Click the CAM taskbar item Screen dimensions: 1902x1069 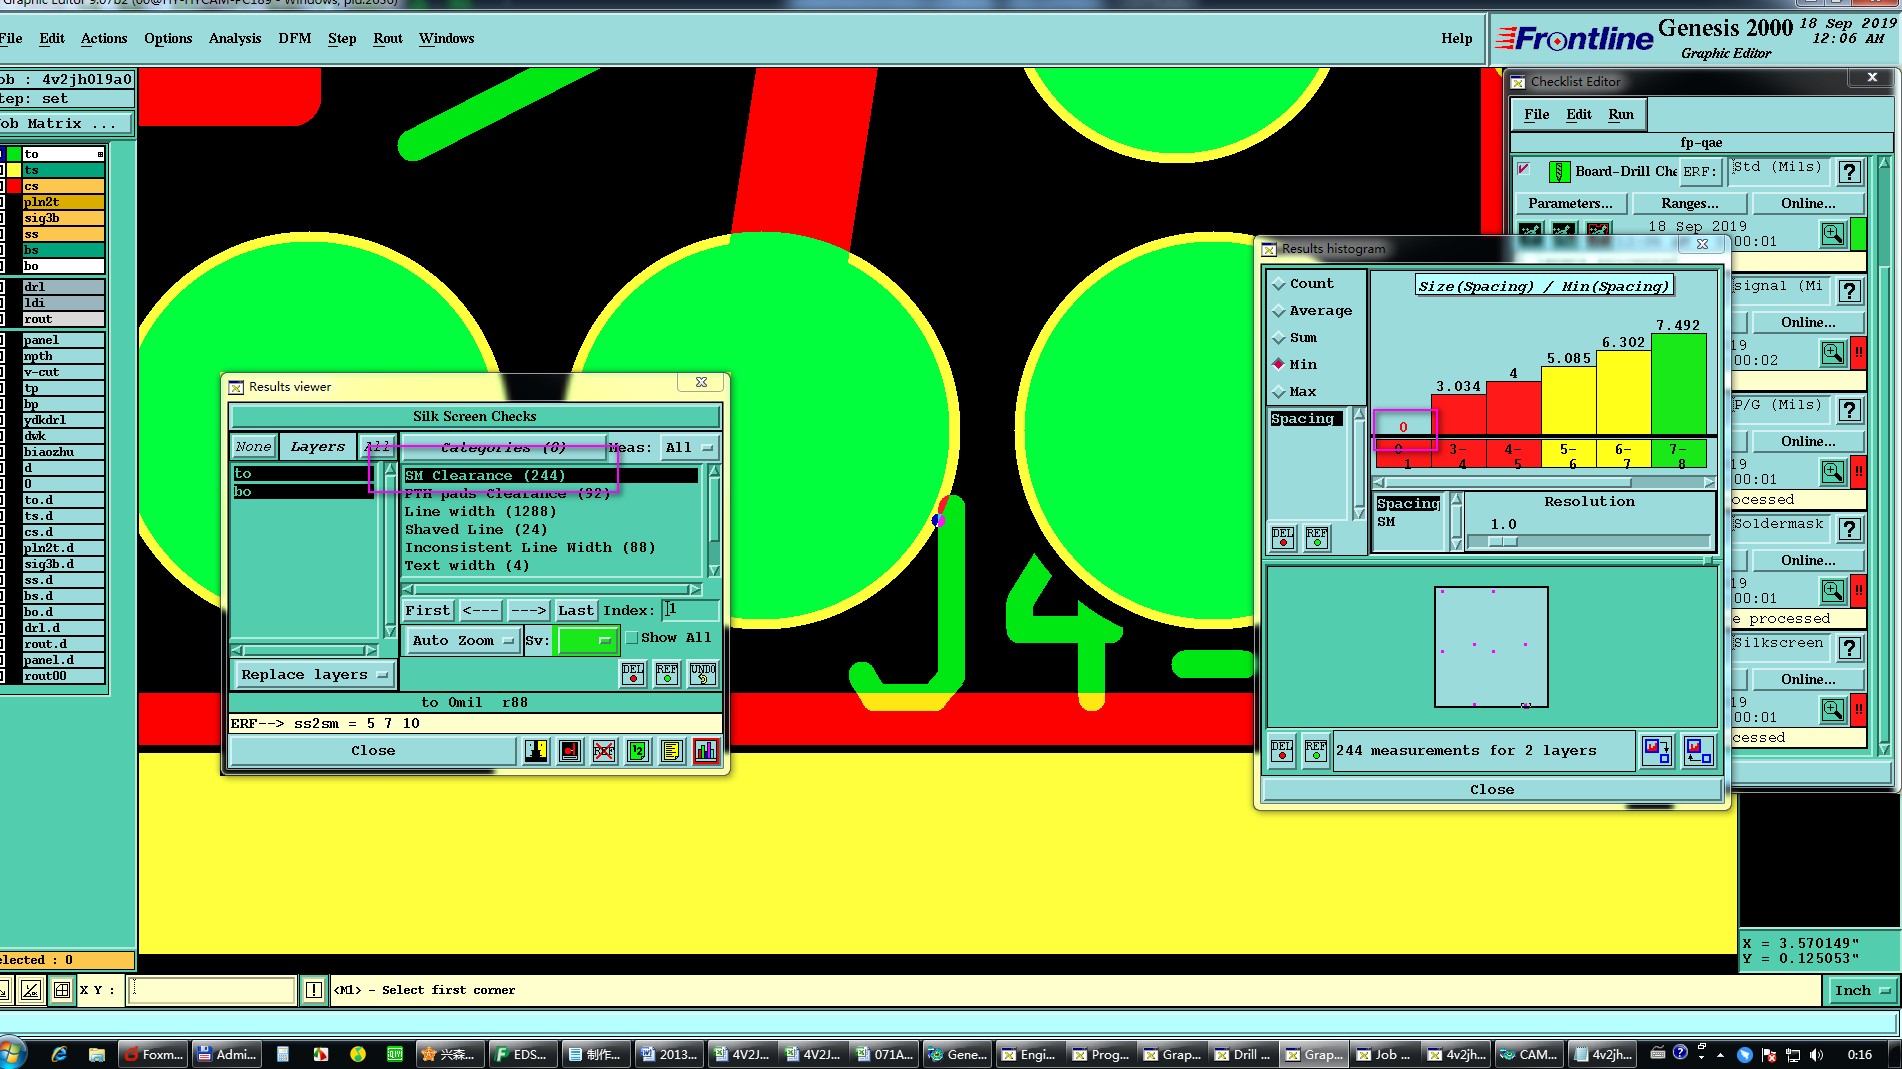(1529, 1054)
